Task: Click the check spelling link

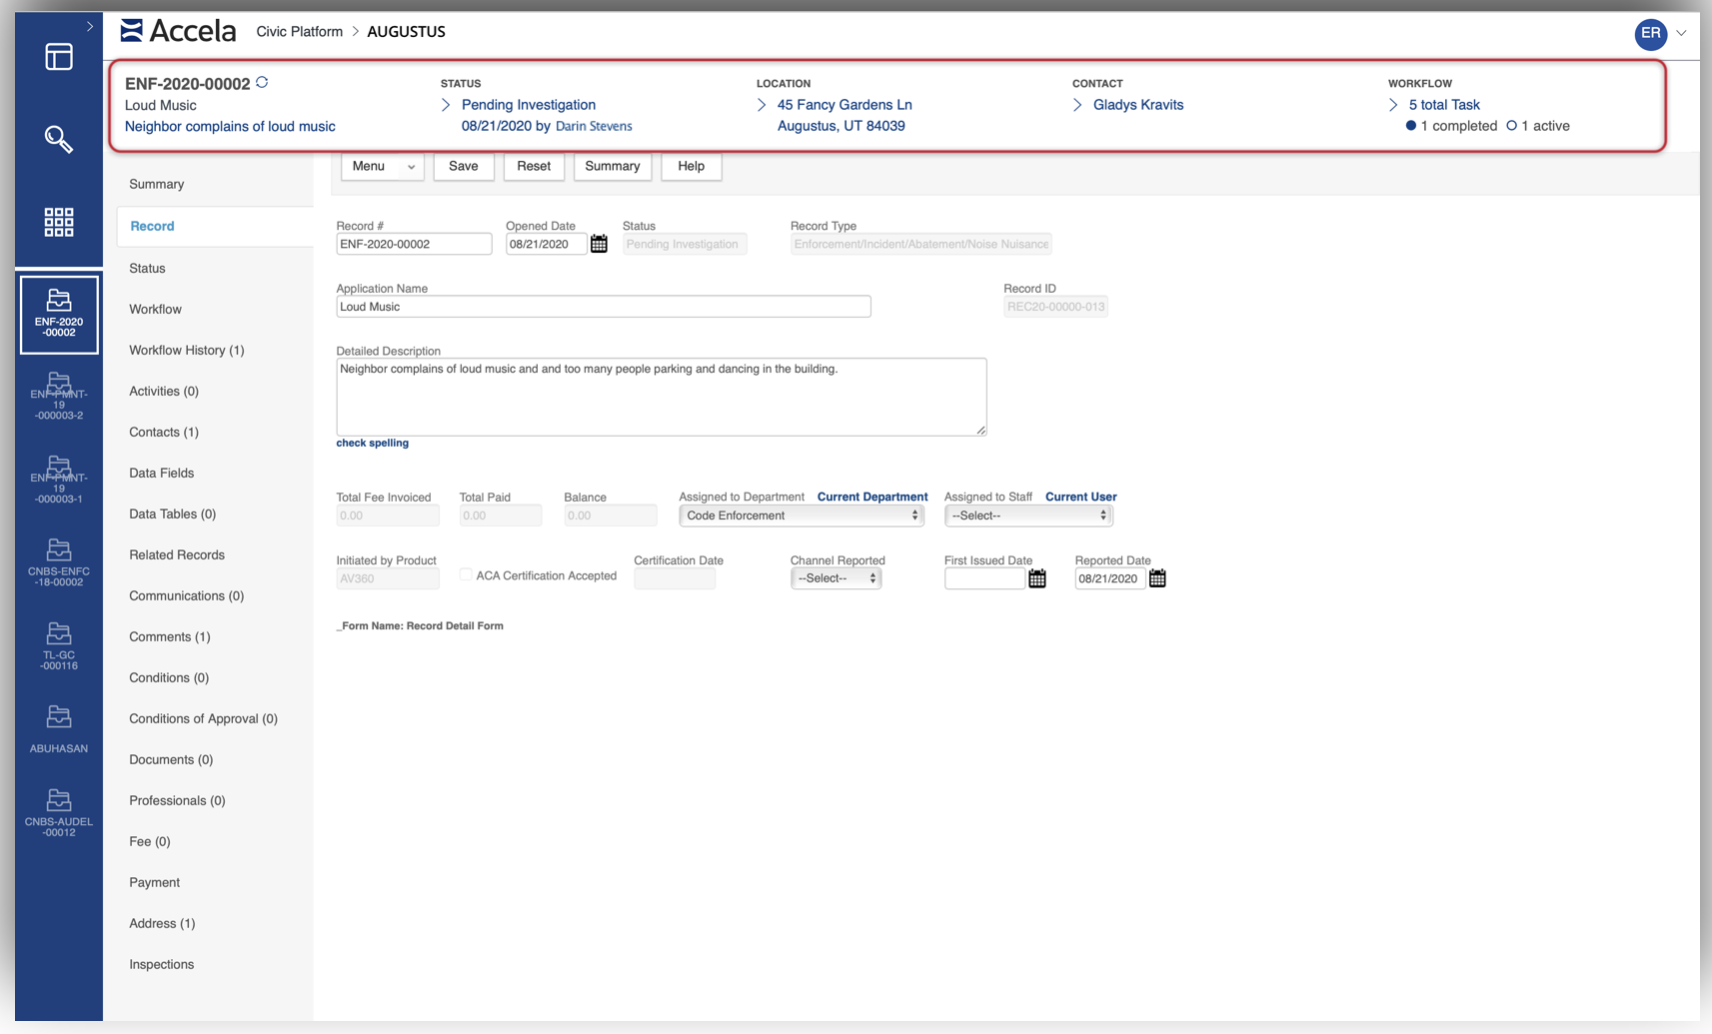Action: [x=372, y=443]
